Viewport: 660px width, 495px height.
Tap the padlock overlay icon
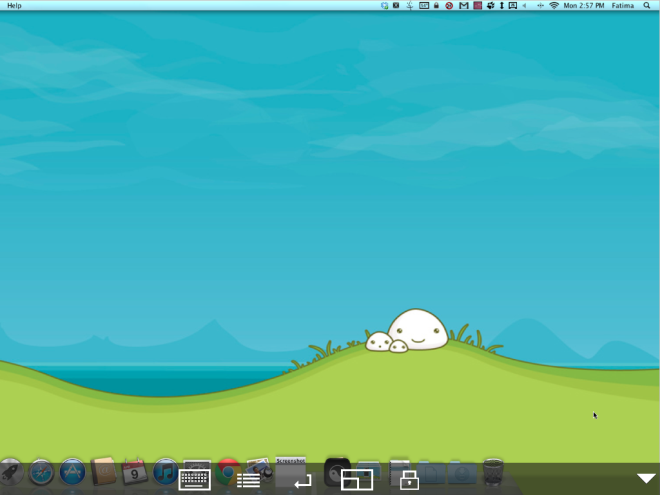[x=409, y=480]
